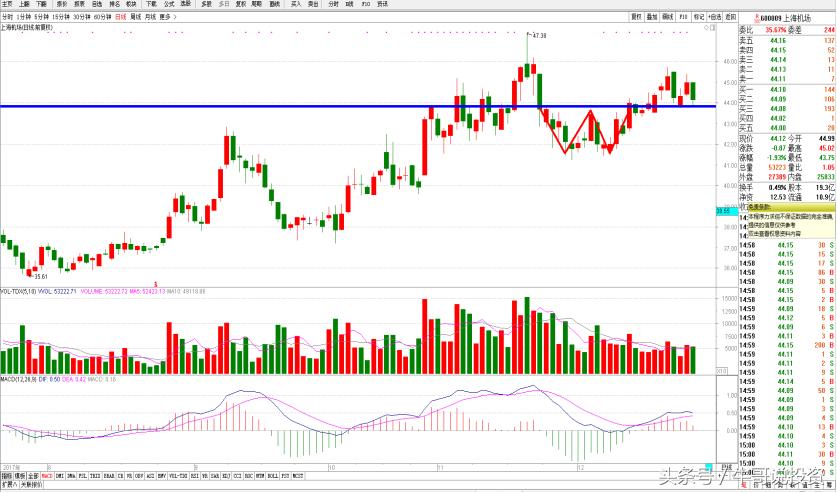Select the 5分钟 period tab

click(x=42, y=17)
